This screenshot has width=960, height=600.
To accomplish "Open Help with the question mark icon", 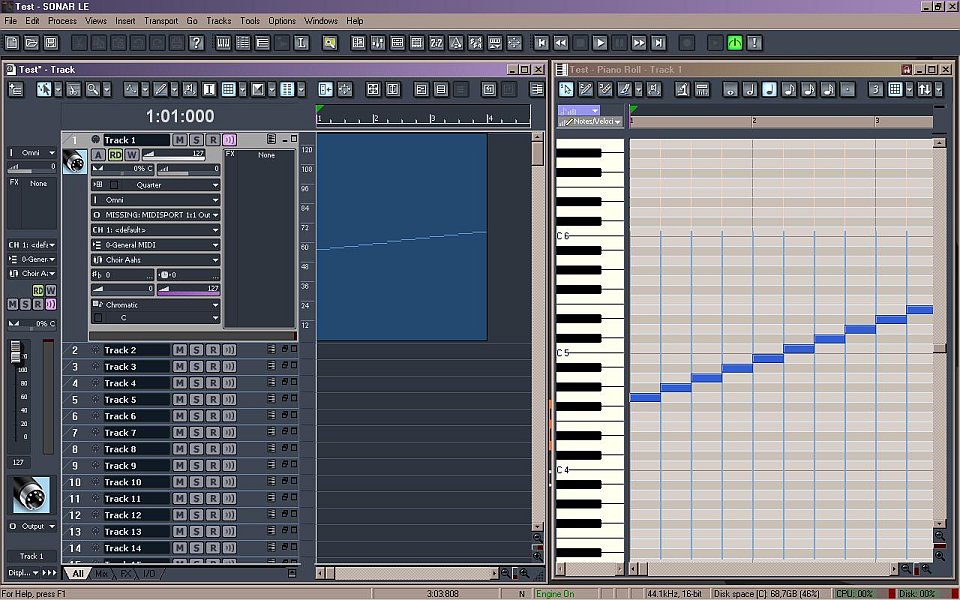I will (x=196, y=43).
